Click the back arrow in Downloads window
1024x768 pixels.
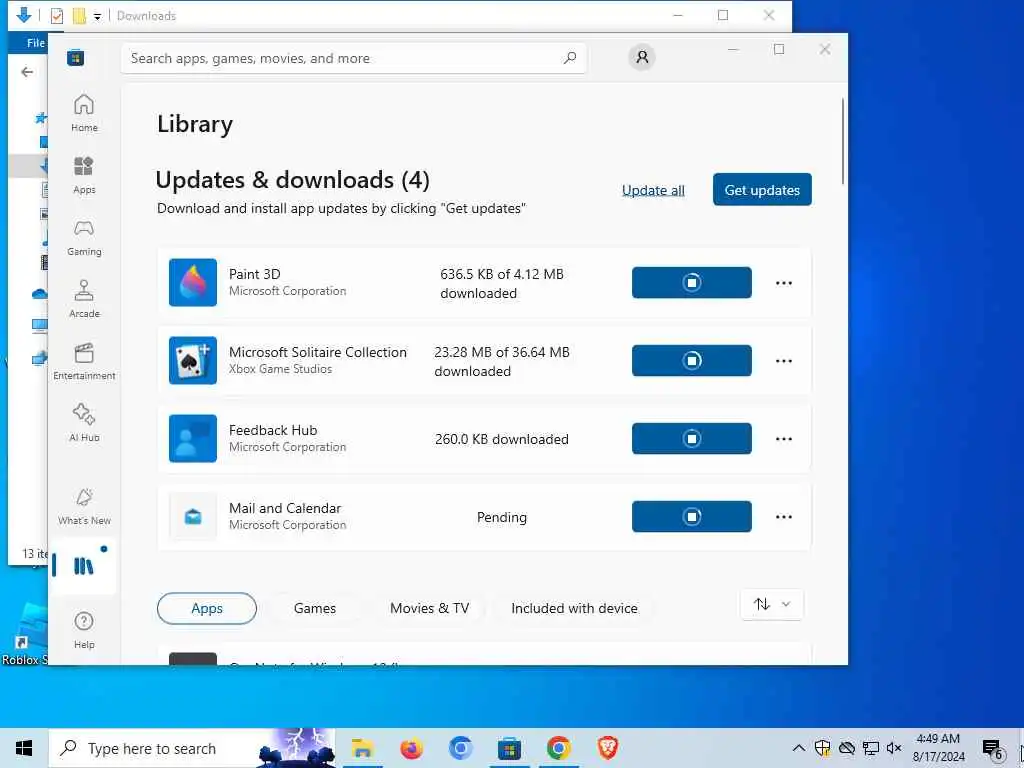(27, 72)
